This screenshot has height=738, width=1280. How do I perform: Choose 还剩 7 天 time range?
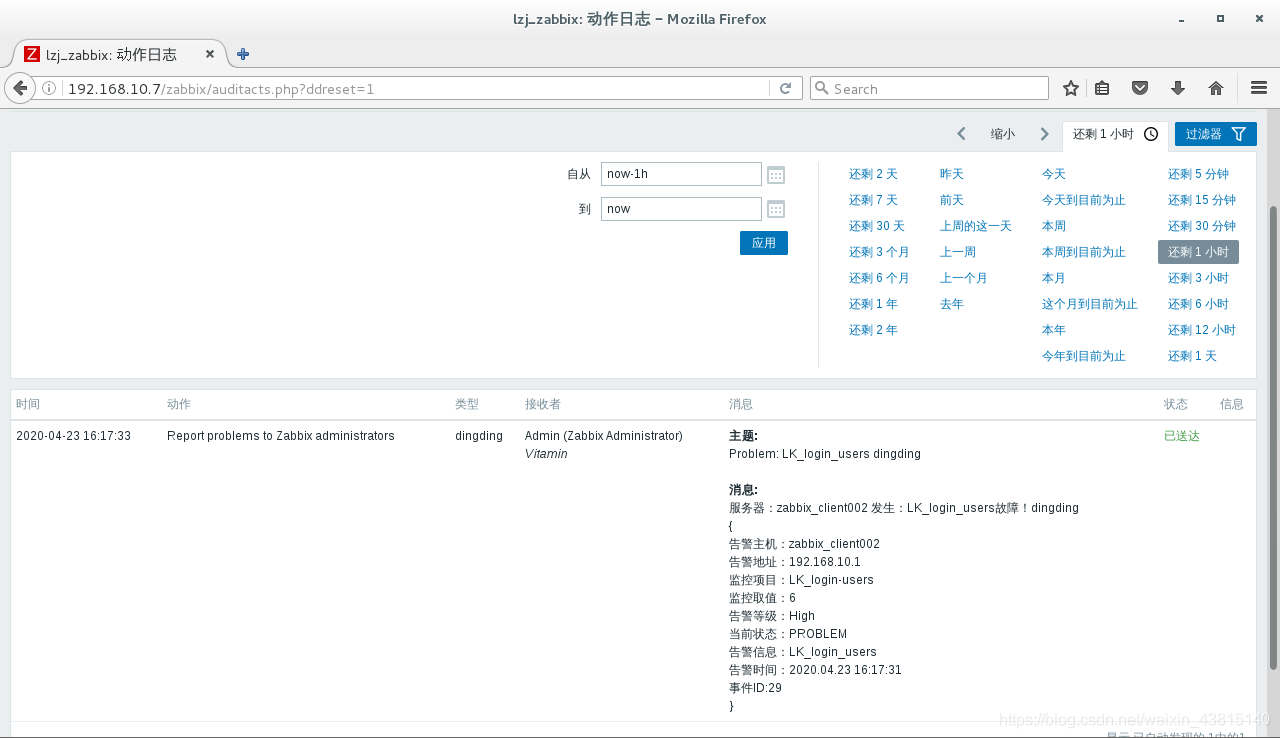click(x=873, y=200)
